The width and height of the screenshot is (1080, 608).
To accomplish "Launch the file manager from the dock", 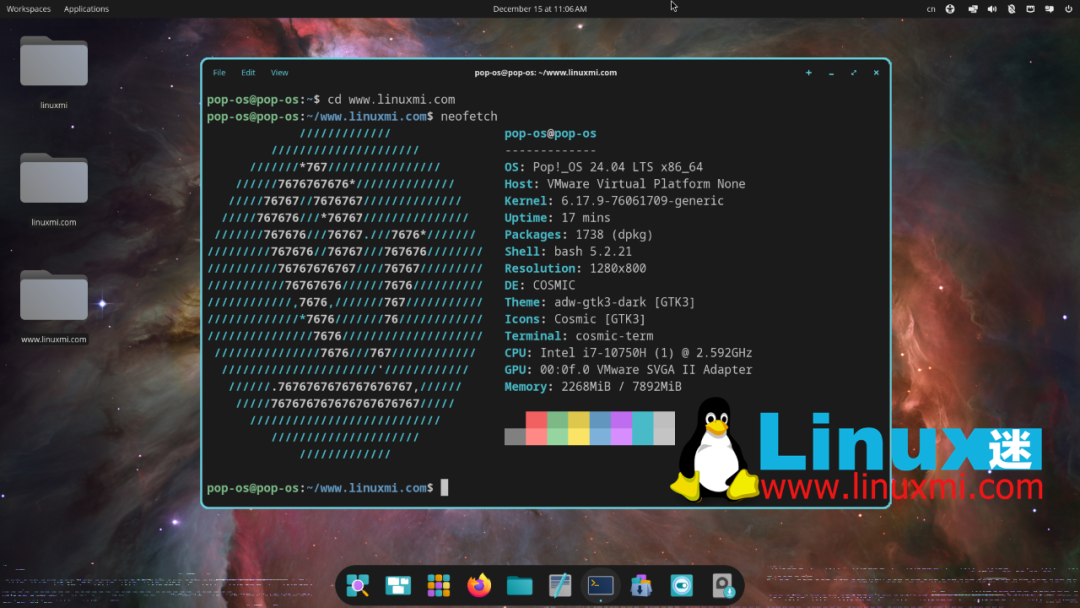I will (x=519, y=585).
